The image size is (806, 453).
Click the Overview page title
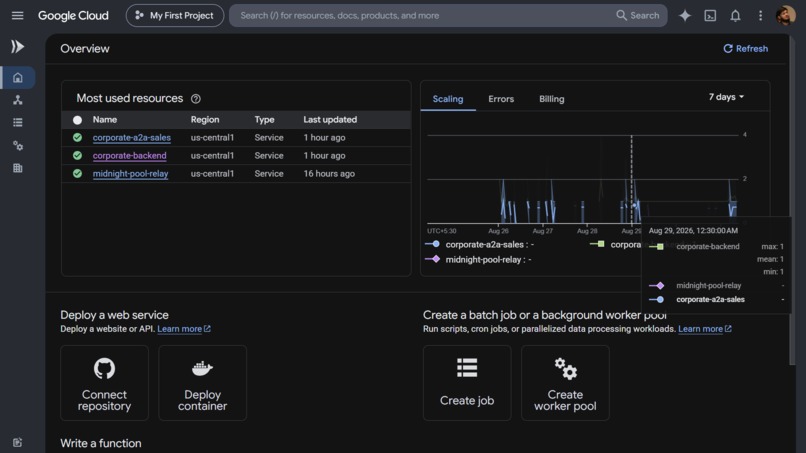tap(85, 48)
